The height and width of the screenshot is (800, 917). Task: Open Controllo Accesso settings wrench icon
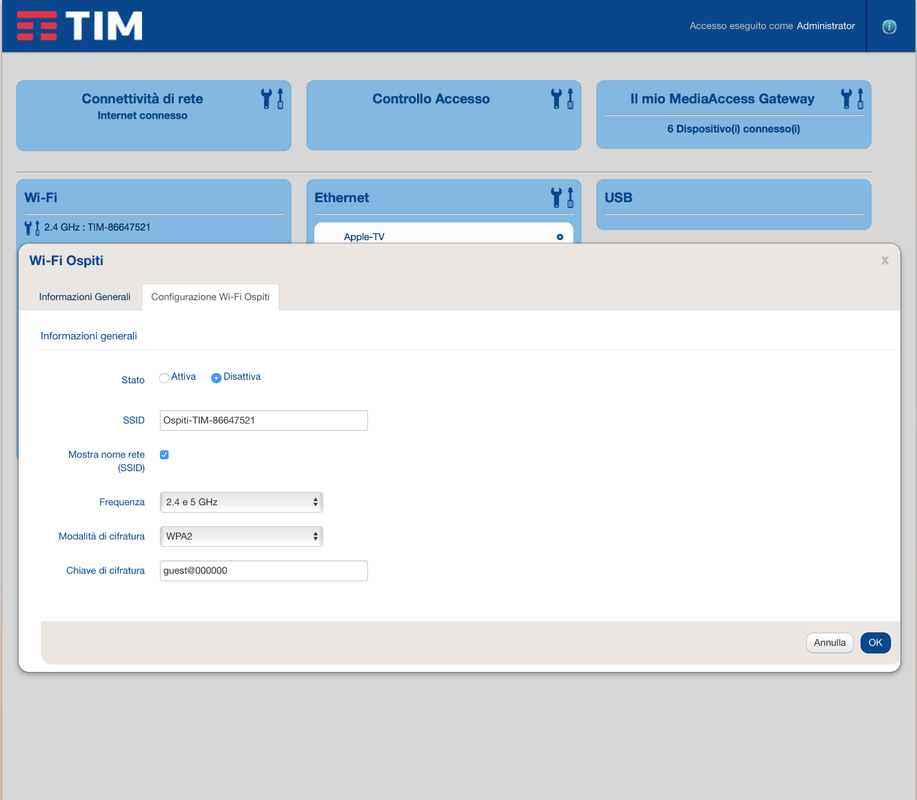pos(563,99)
